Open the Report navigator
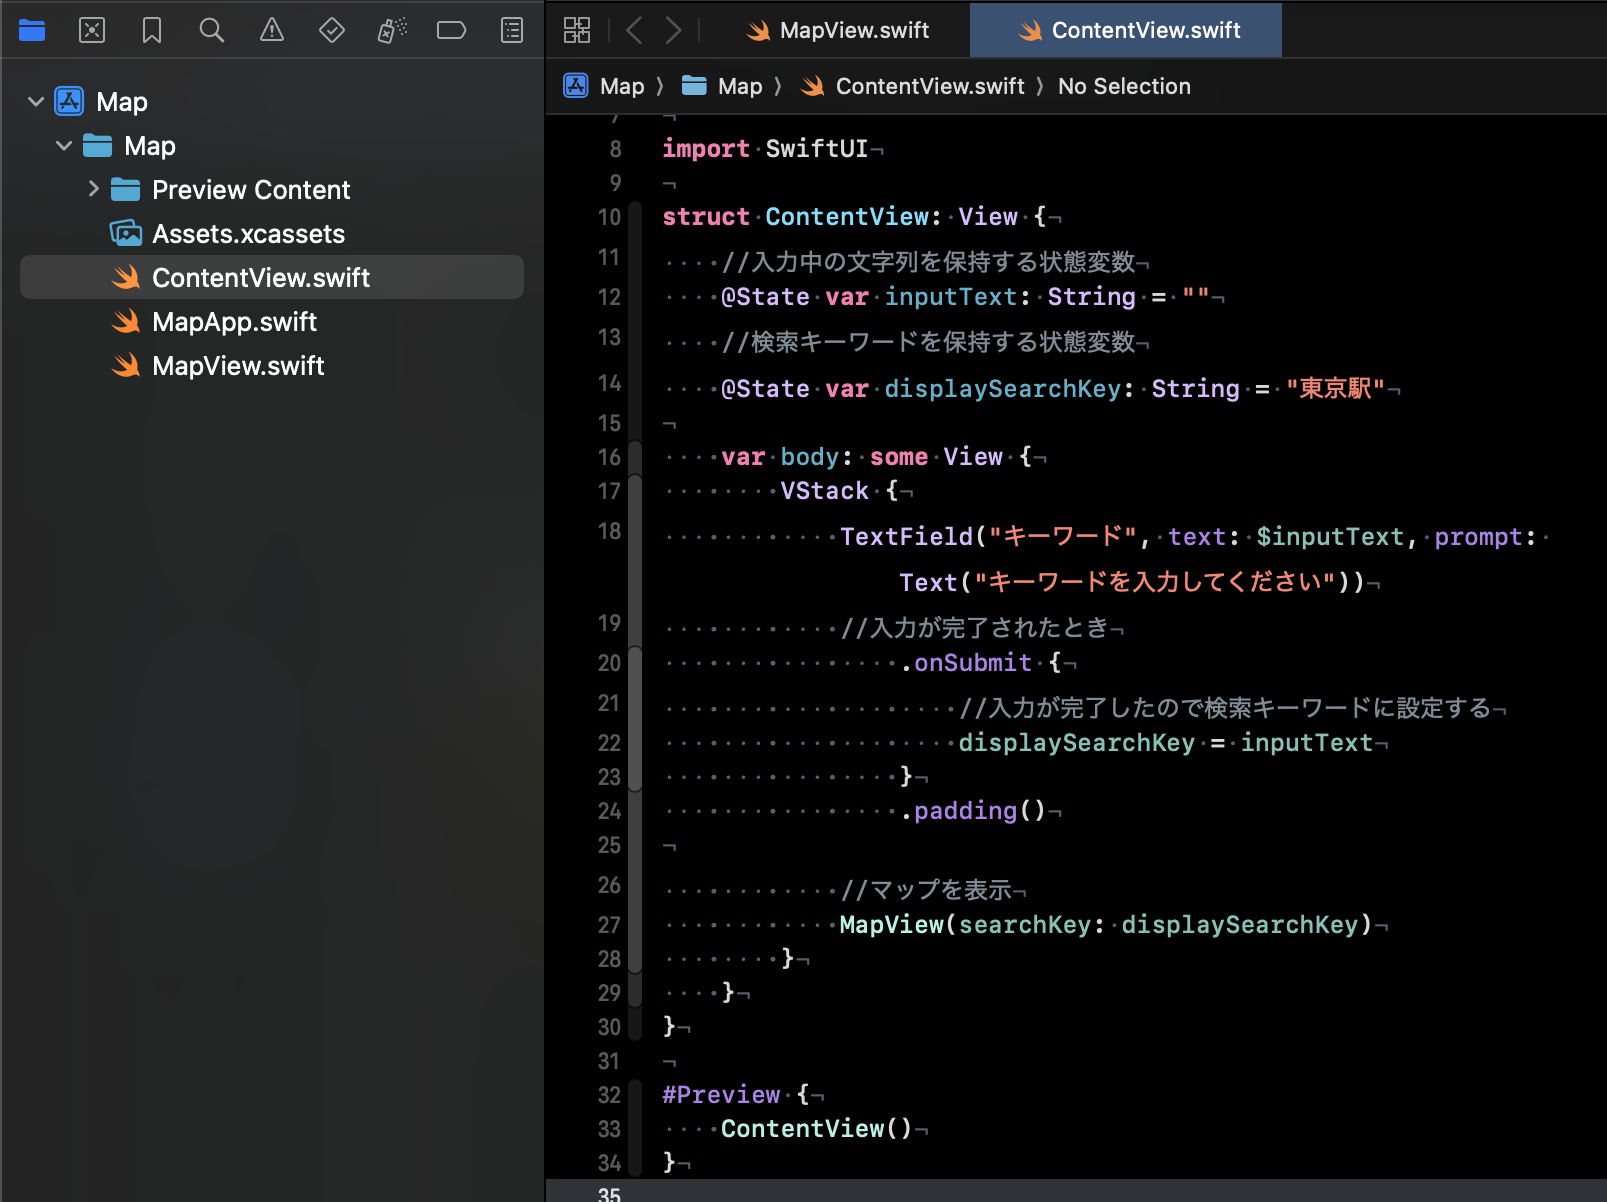 point(512,31)
